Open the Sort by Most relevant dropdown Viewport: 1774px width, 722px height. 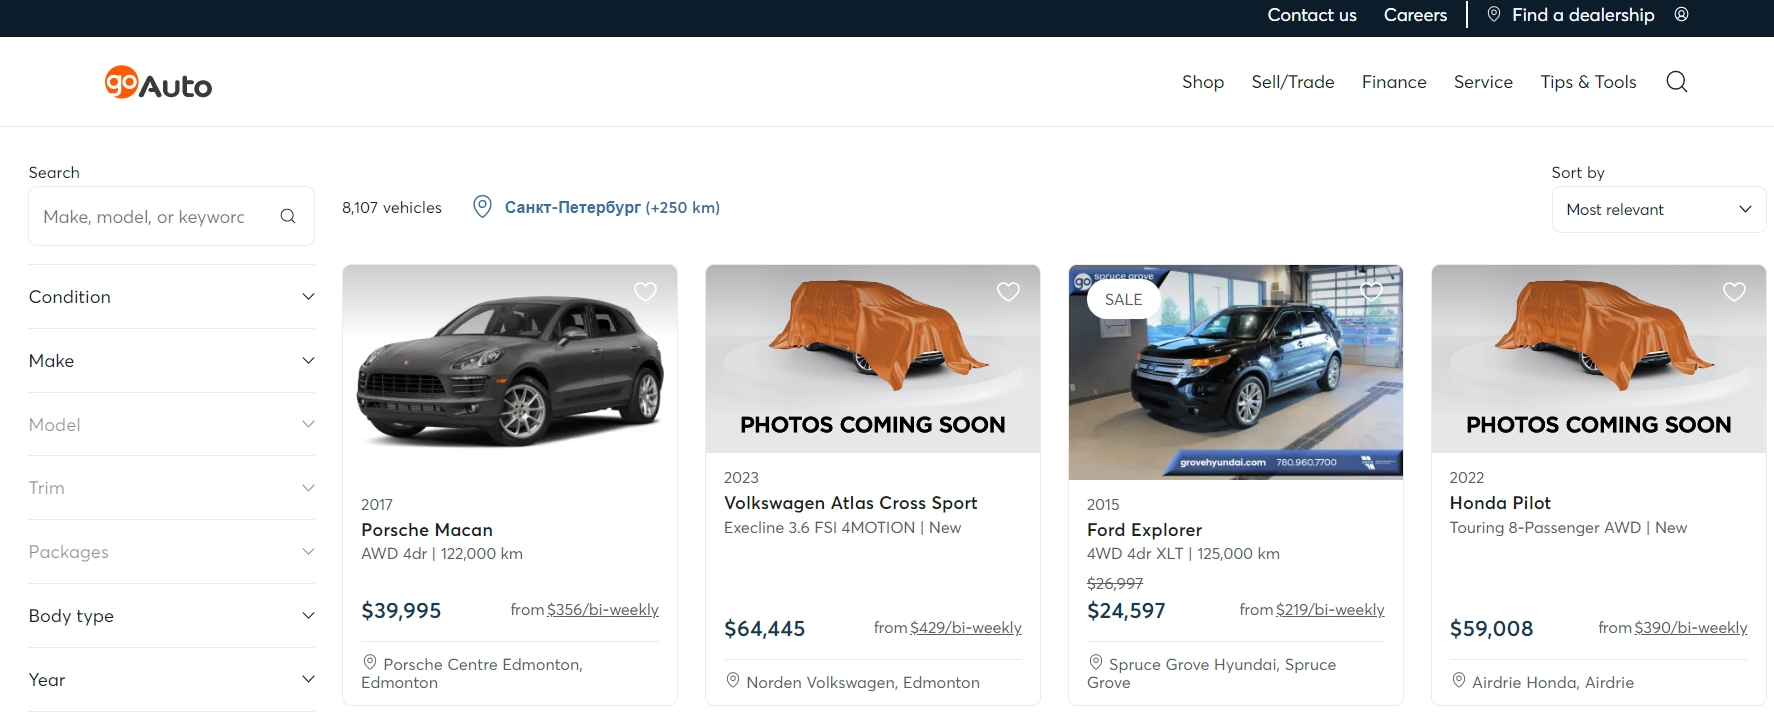pyautogui.click(x=1659, y=210)
